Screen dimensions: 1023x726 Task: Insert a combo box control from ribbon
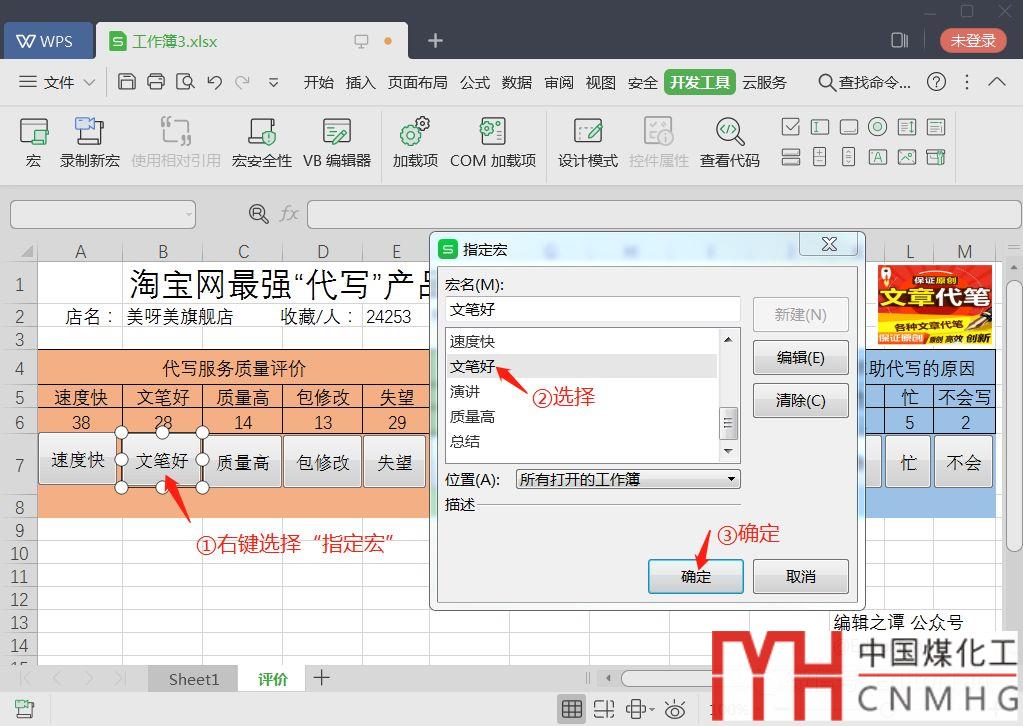936,127
